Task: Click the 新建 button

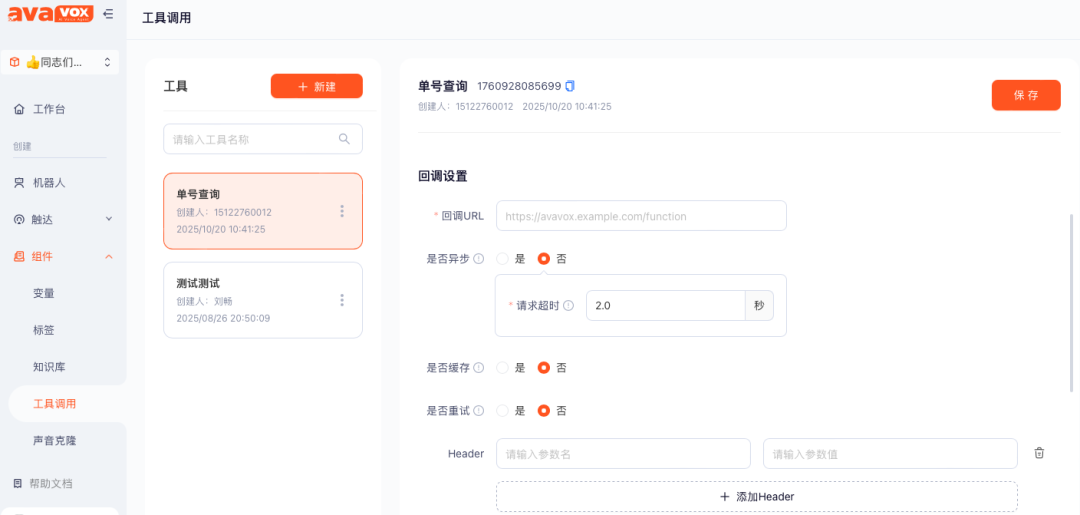Action: pos(317,86)
